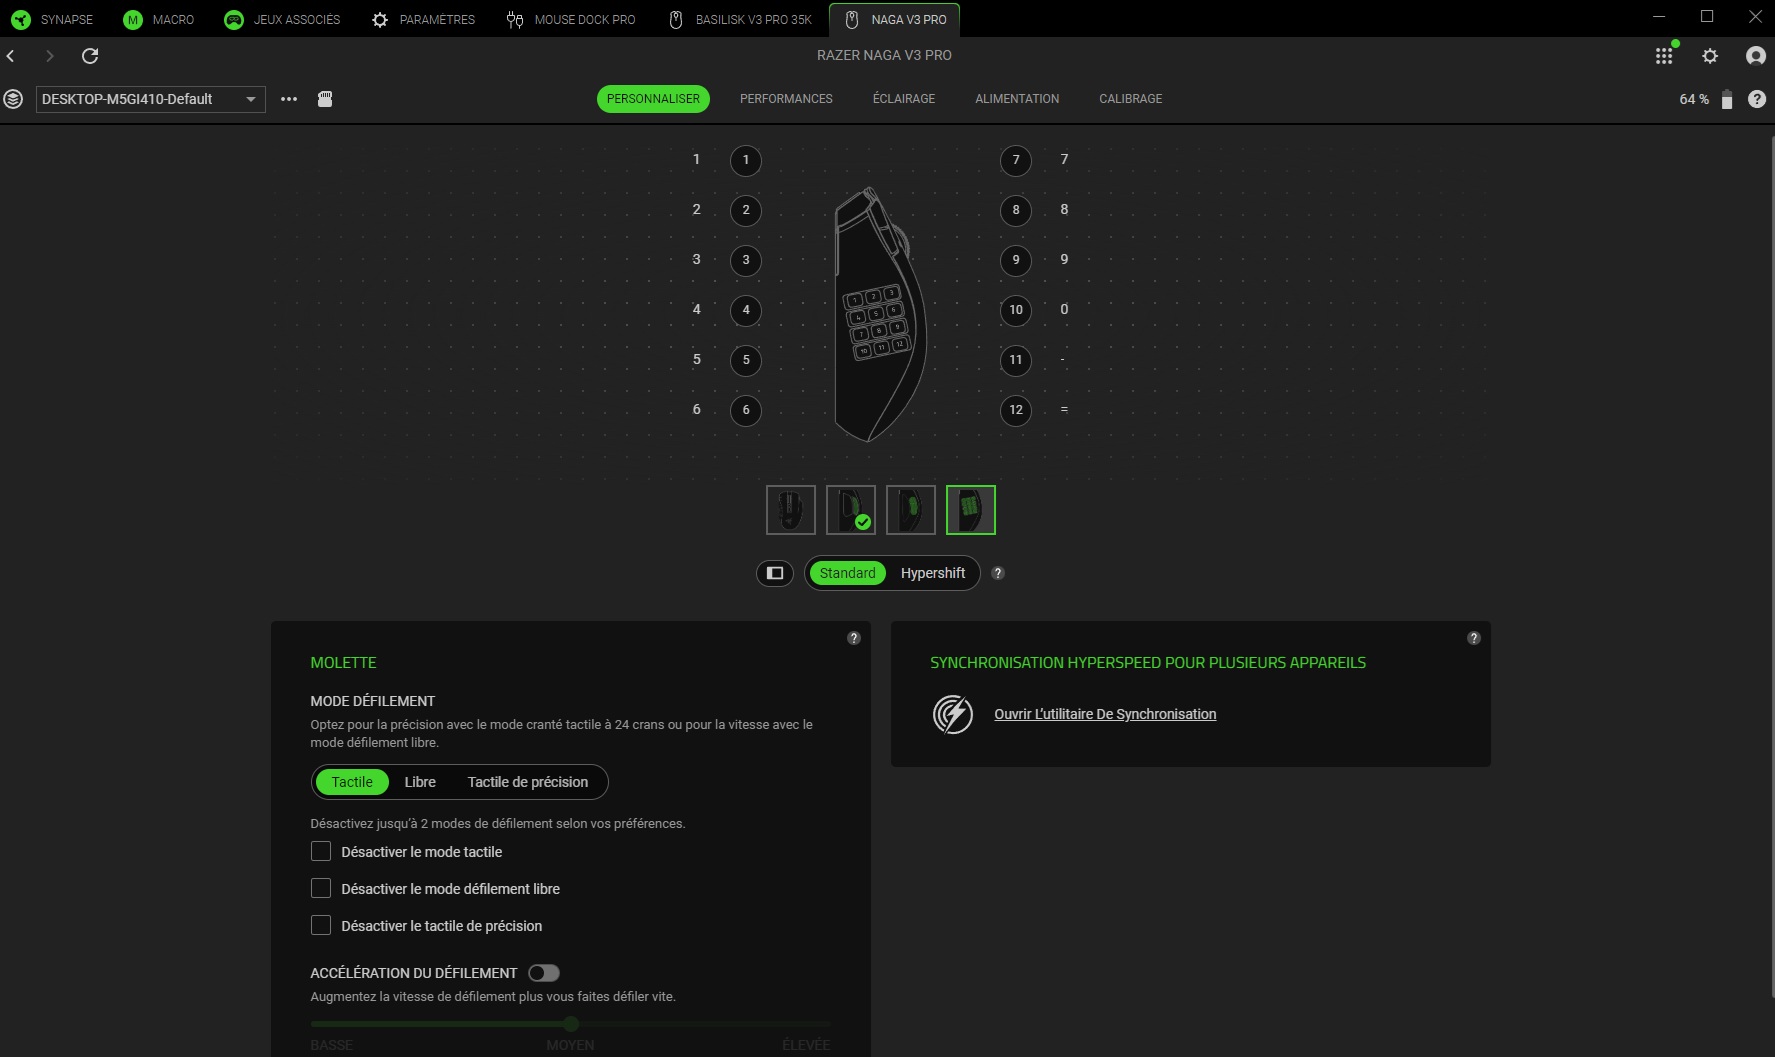Open help for the Molette panel

854,638
